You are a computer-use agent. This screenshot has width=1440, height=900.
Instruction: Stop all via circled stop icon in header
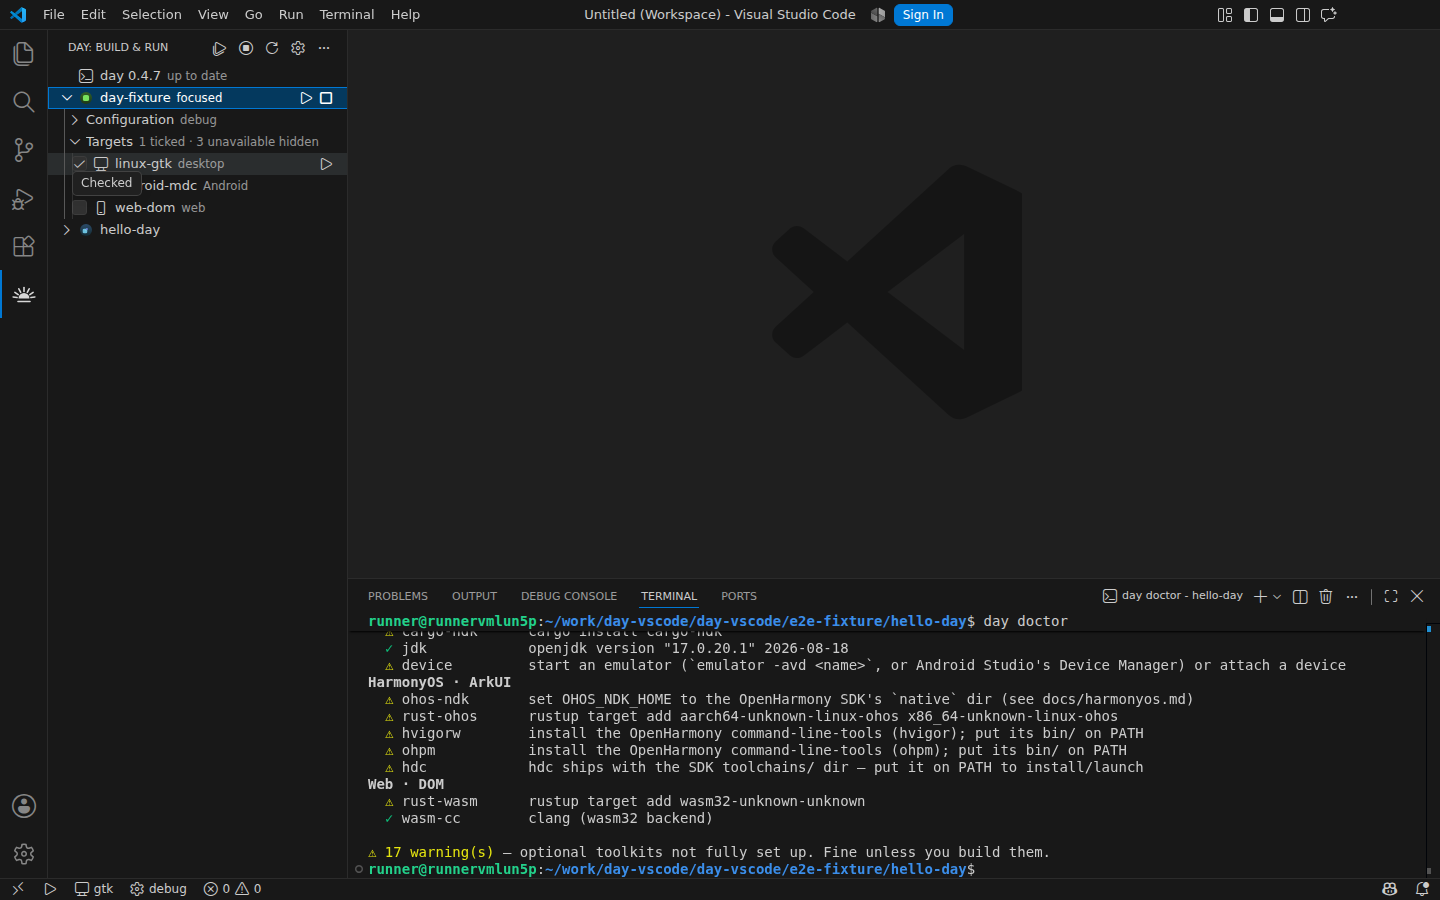click(x=246, y=48)
